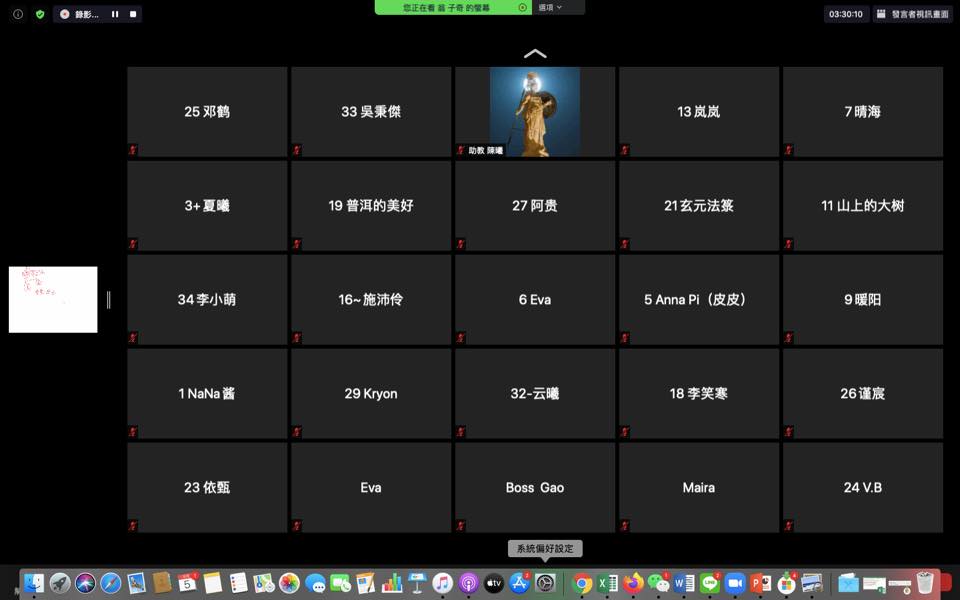
Task: Select the Boss Gao participant tile
Action: [x=535, y=488]
